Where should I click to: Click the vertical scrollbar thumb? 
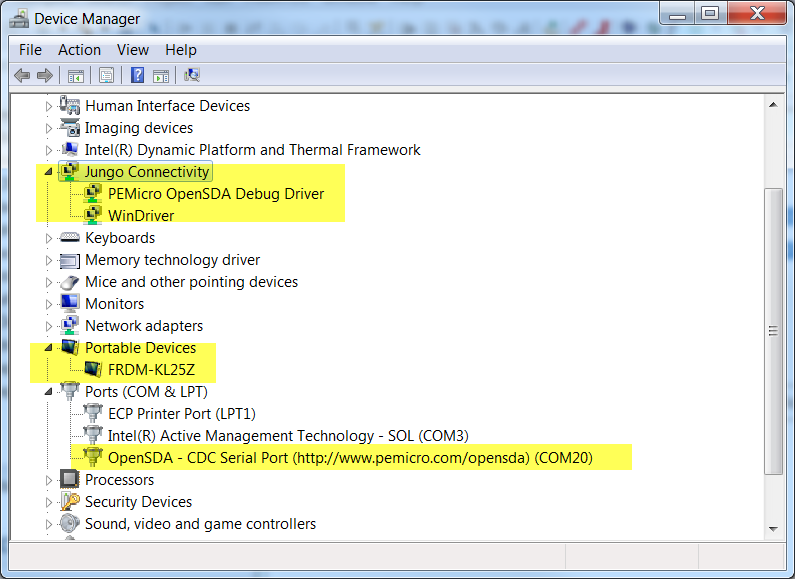point(773,331)
